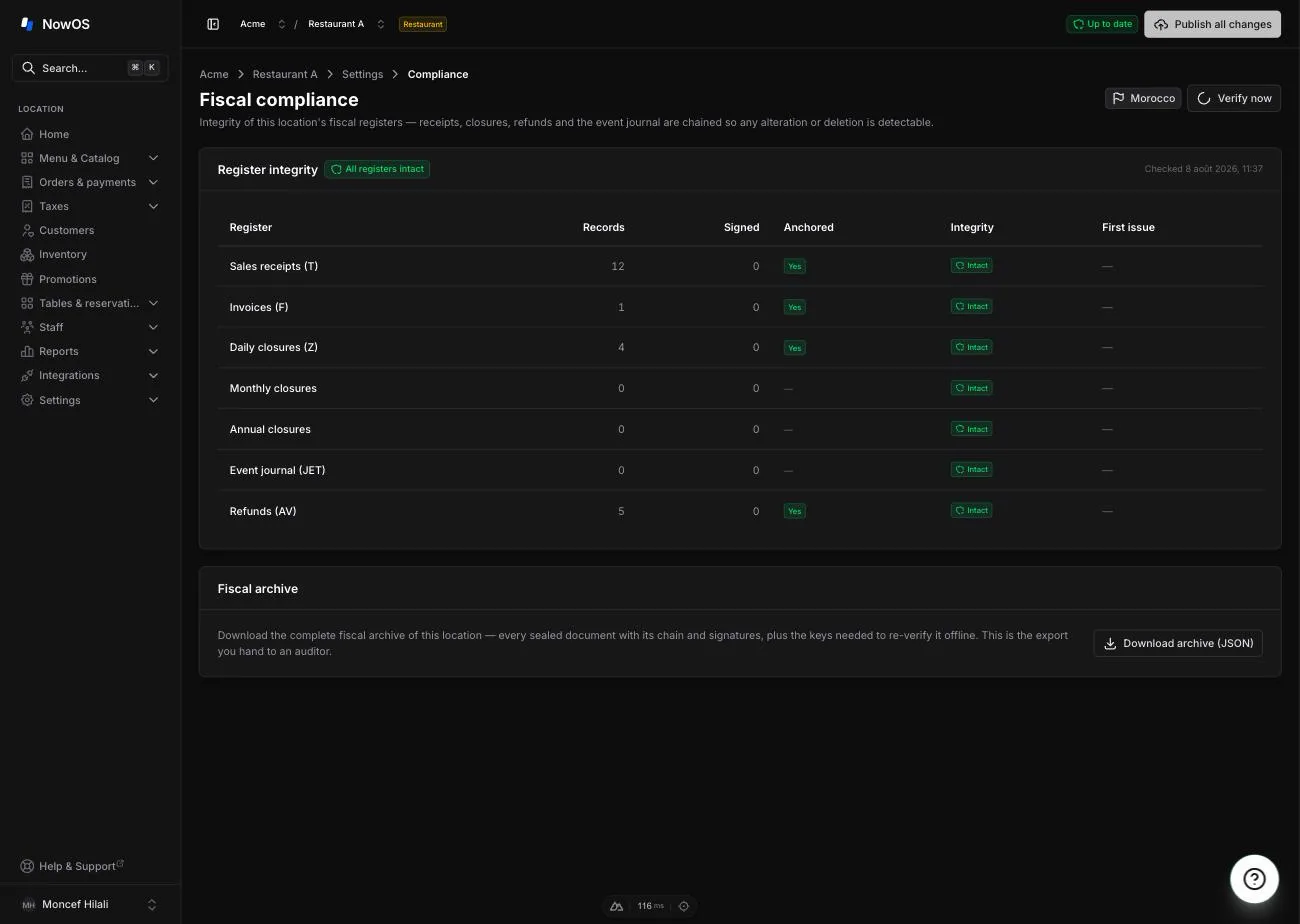The height and width of the screenshot is (924, 1300).
Task: Select the Refunds (AV) row
Action: 740,511
